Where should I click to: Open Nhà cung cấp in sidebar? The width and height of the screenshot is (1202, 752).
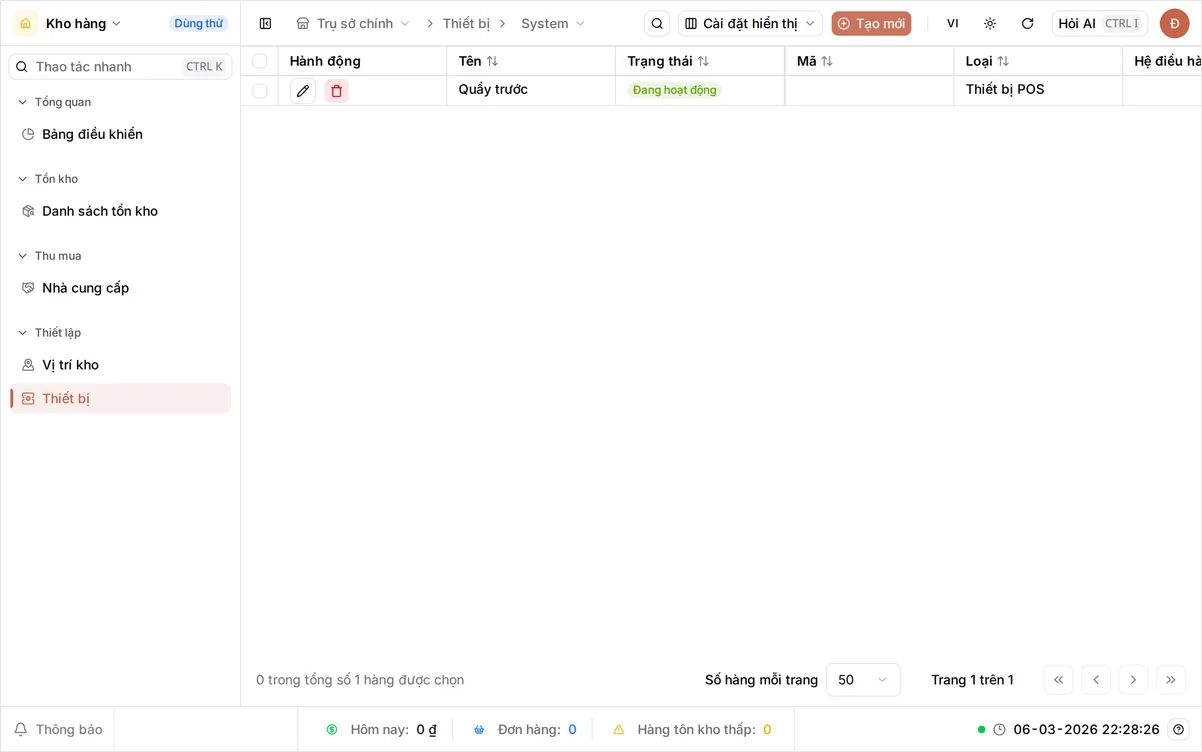pyautogui.click(x=120, y=288)
